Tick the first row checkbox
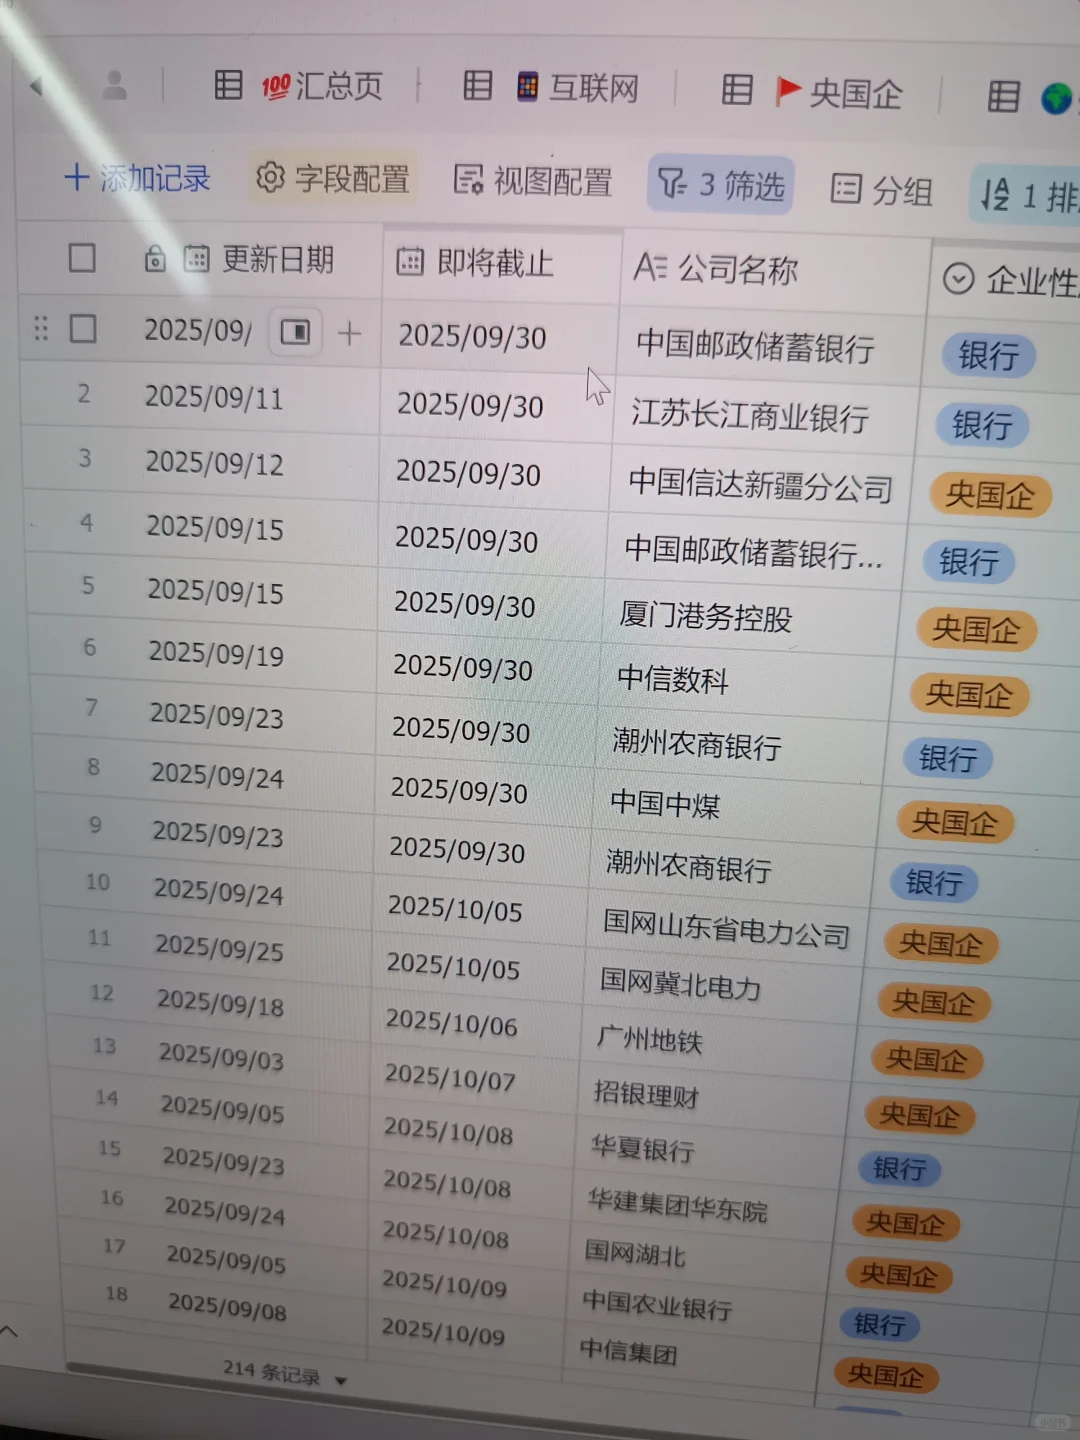 pyautogui.click(x=83, y=328)
